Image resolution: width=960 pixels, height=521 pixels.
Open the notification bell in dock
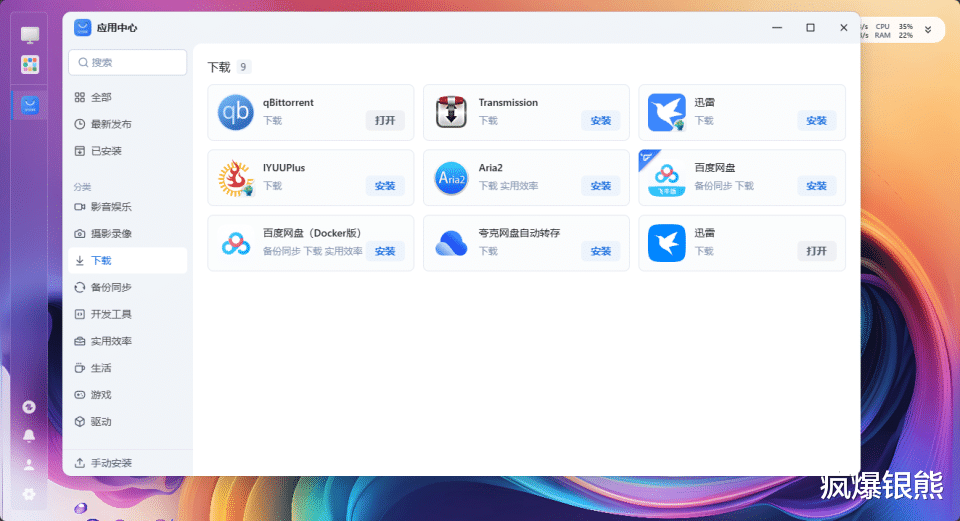pos(29,436)
